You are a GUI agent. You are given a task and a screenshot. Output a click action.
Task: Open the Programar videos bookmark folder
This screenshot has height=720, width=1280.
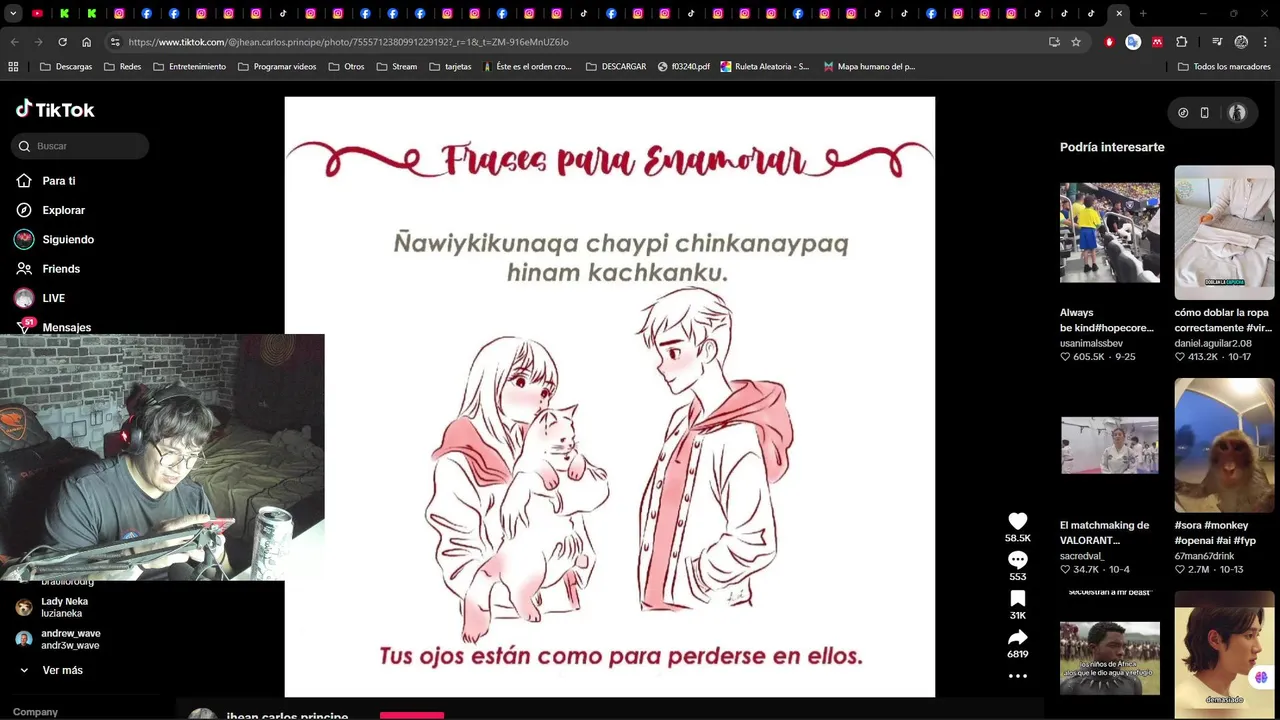pos(277,67)
